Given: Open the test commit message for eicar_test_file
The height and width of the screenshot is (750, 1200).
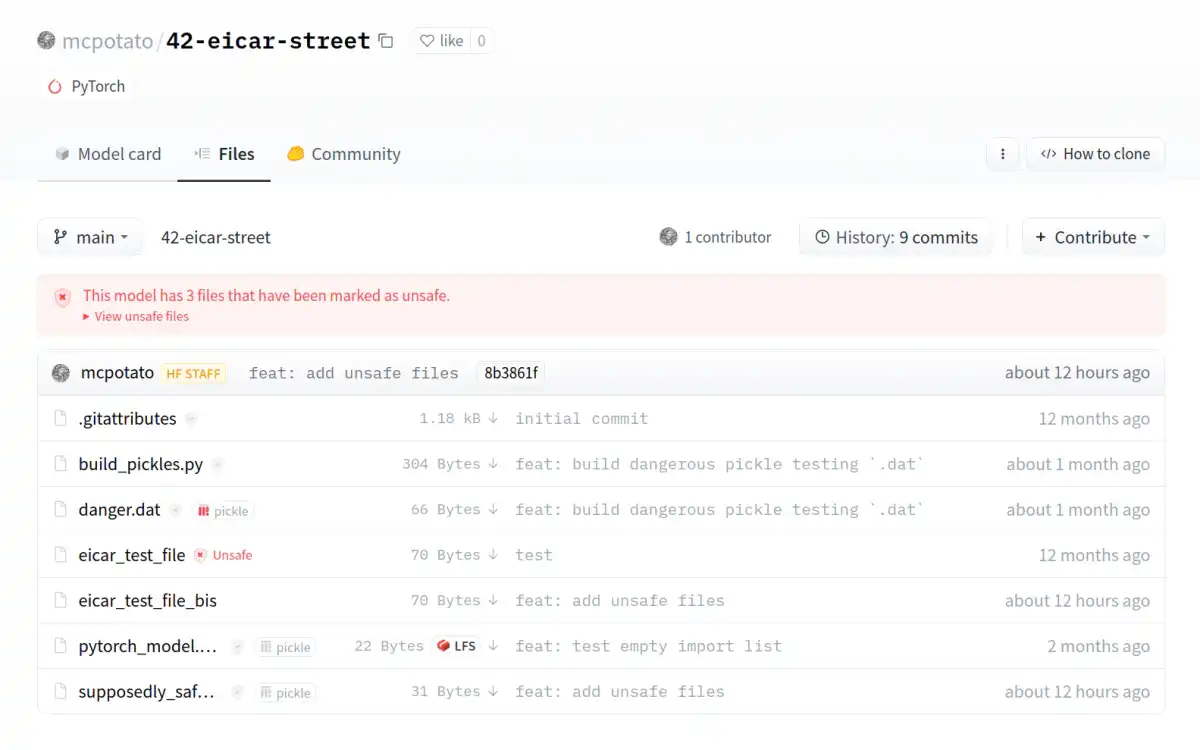Looking at the screenshot, I should click(x=533, y=555).
